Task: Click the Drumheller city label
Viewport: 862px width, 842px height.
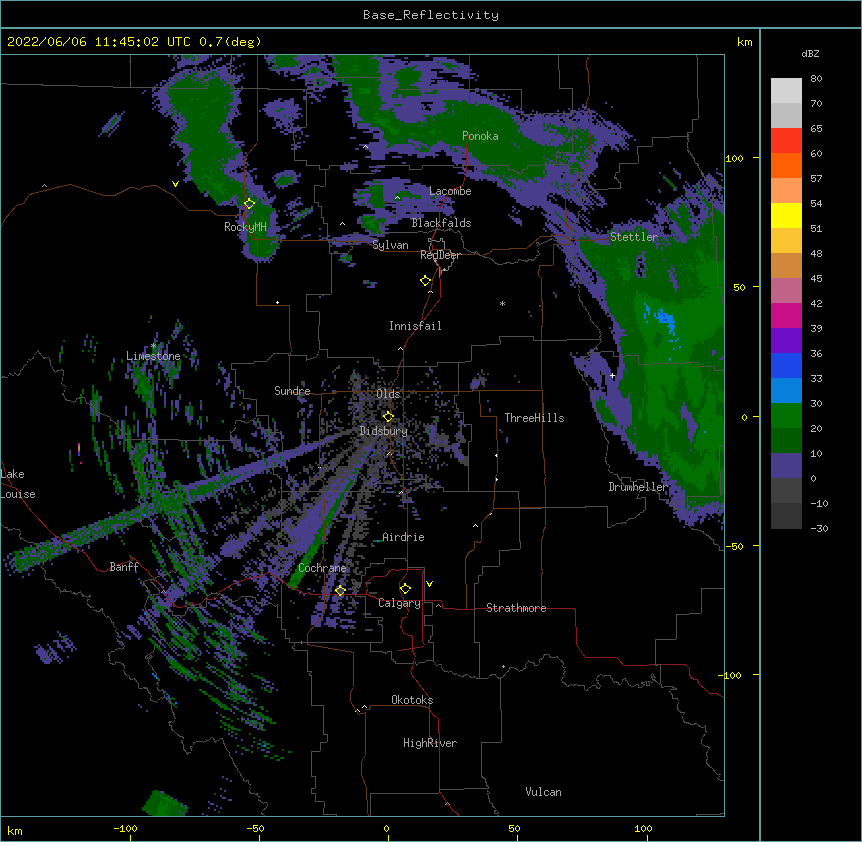Action: pyautogui.click(x=638, y=487)
